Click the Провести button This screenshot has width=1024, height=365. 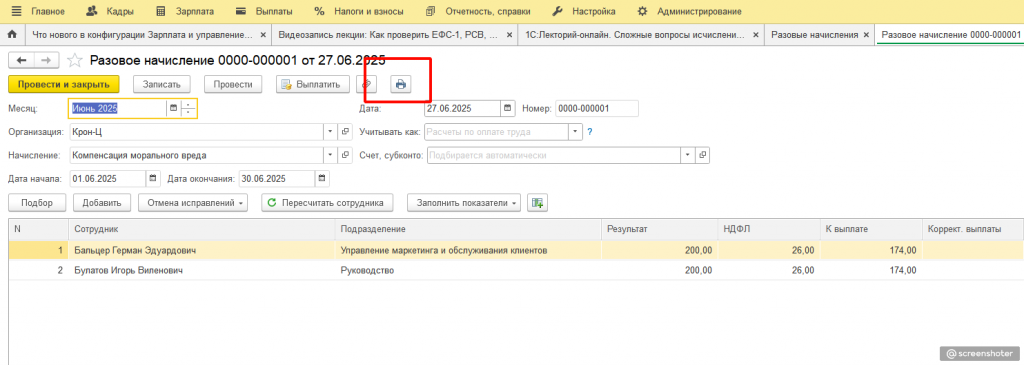pos(232,84)
